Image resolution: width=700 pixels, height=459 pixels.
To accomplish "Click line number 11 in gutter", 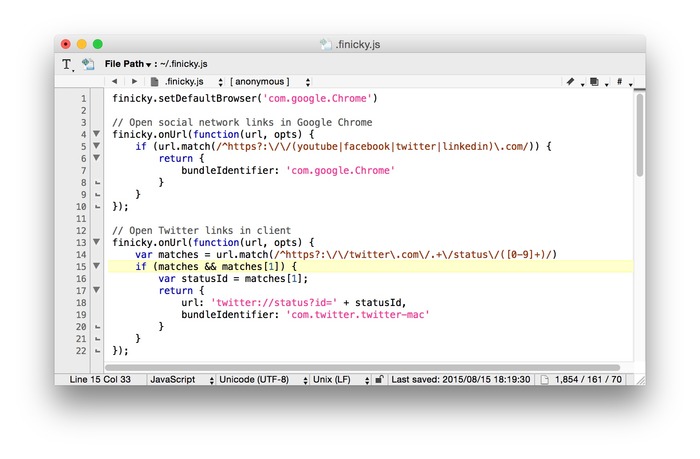I will (x=81, y=219).
